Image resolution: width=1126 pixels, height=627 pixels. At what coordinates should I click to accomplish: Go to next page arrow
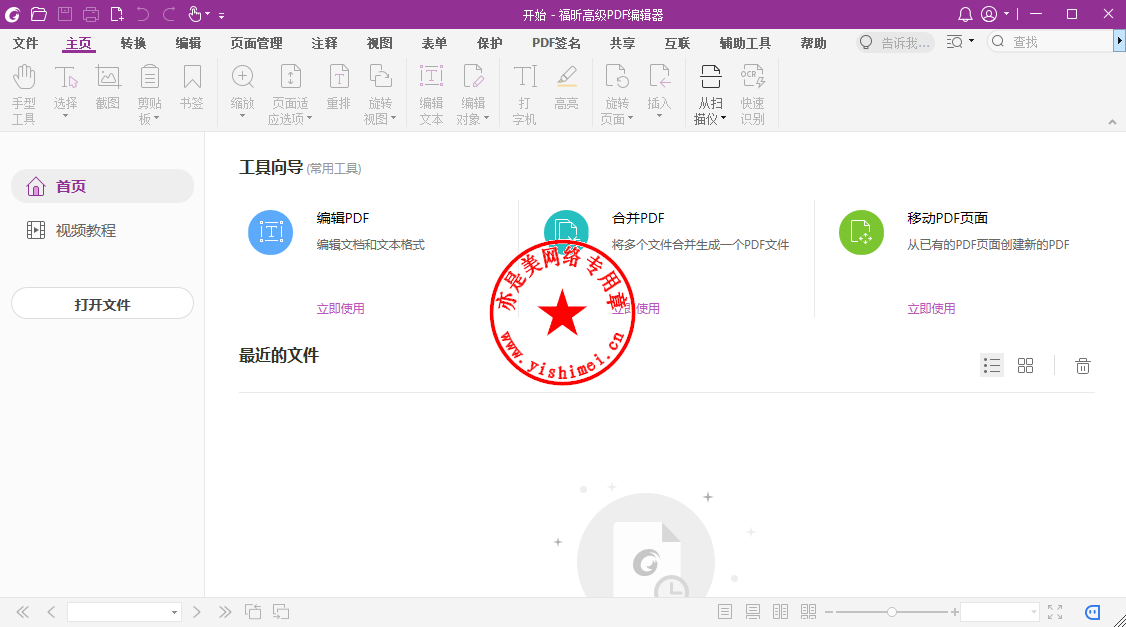[x=197, y=612]
